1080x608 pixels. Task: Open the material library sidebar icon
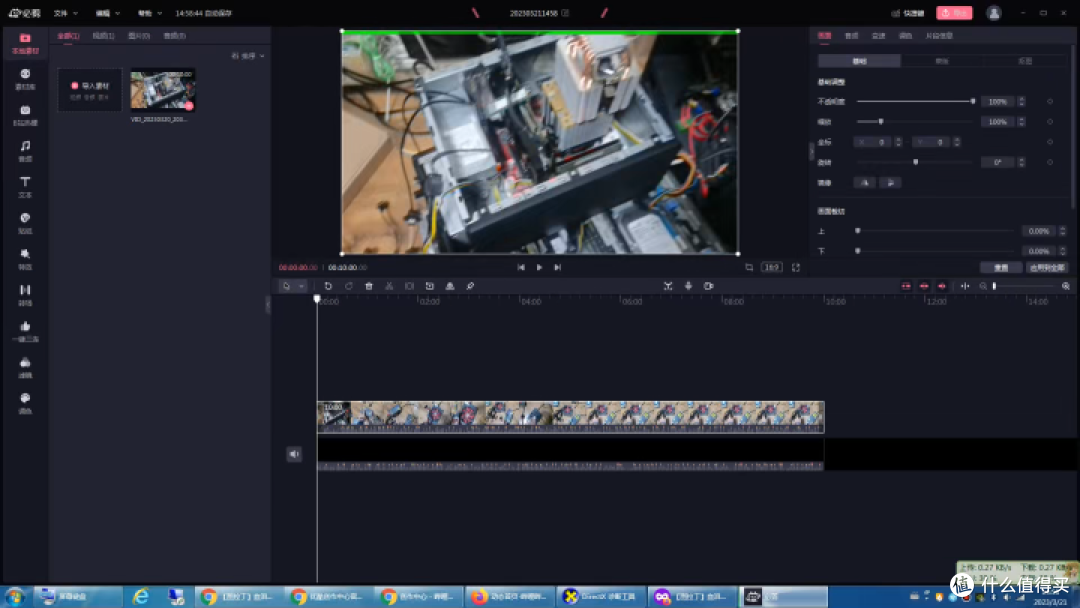point(25,78)
